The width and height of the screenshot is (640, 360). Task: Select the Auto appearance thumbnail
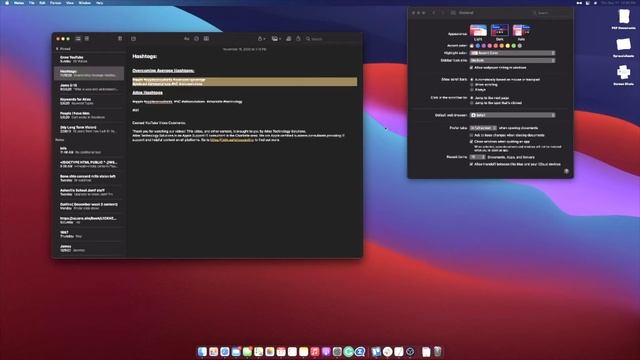click(521, 30)
